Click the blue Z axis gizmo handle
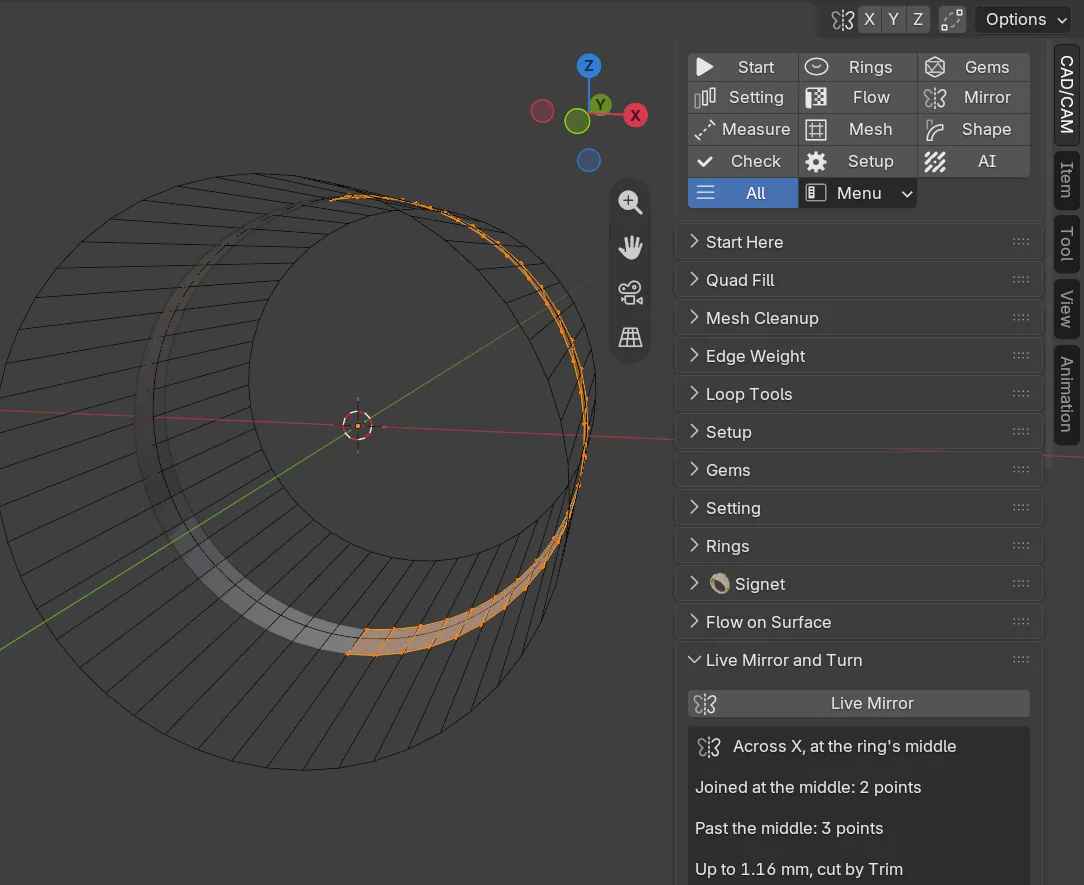1084x885 pixels. 588,66
